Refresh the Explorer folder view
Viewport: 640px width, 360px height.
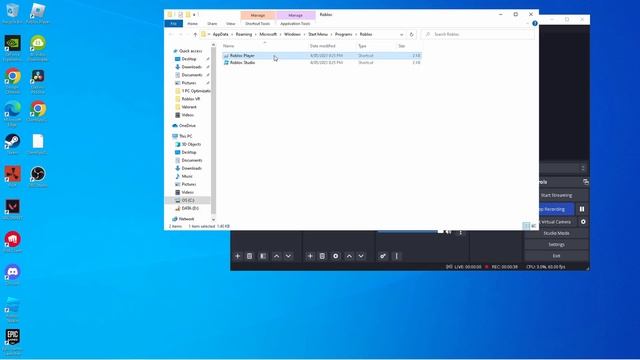click(411, 34)
